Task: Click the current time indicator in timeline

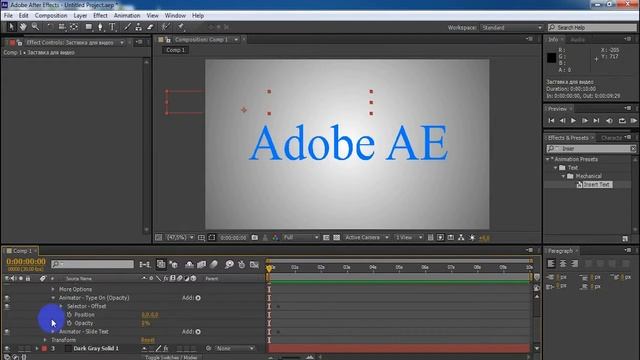Action: coord(269,268)
